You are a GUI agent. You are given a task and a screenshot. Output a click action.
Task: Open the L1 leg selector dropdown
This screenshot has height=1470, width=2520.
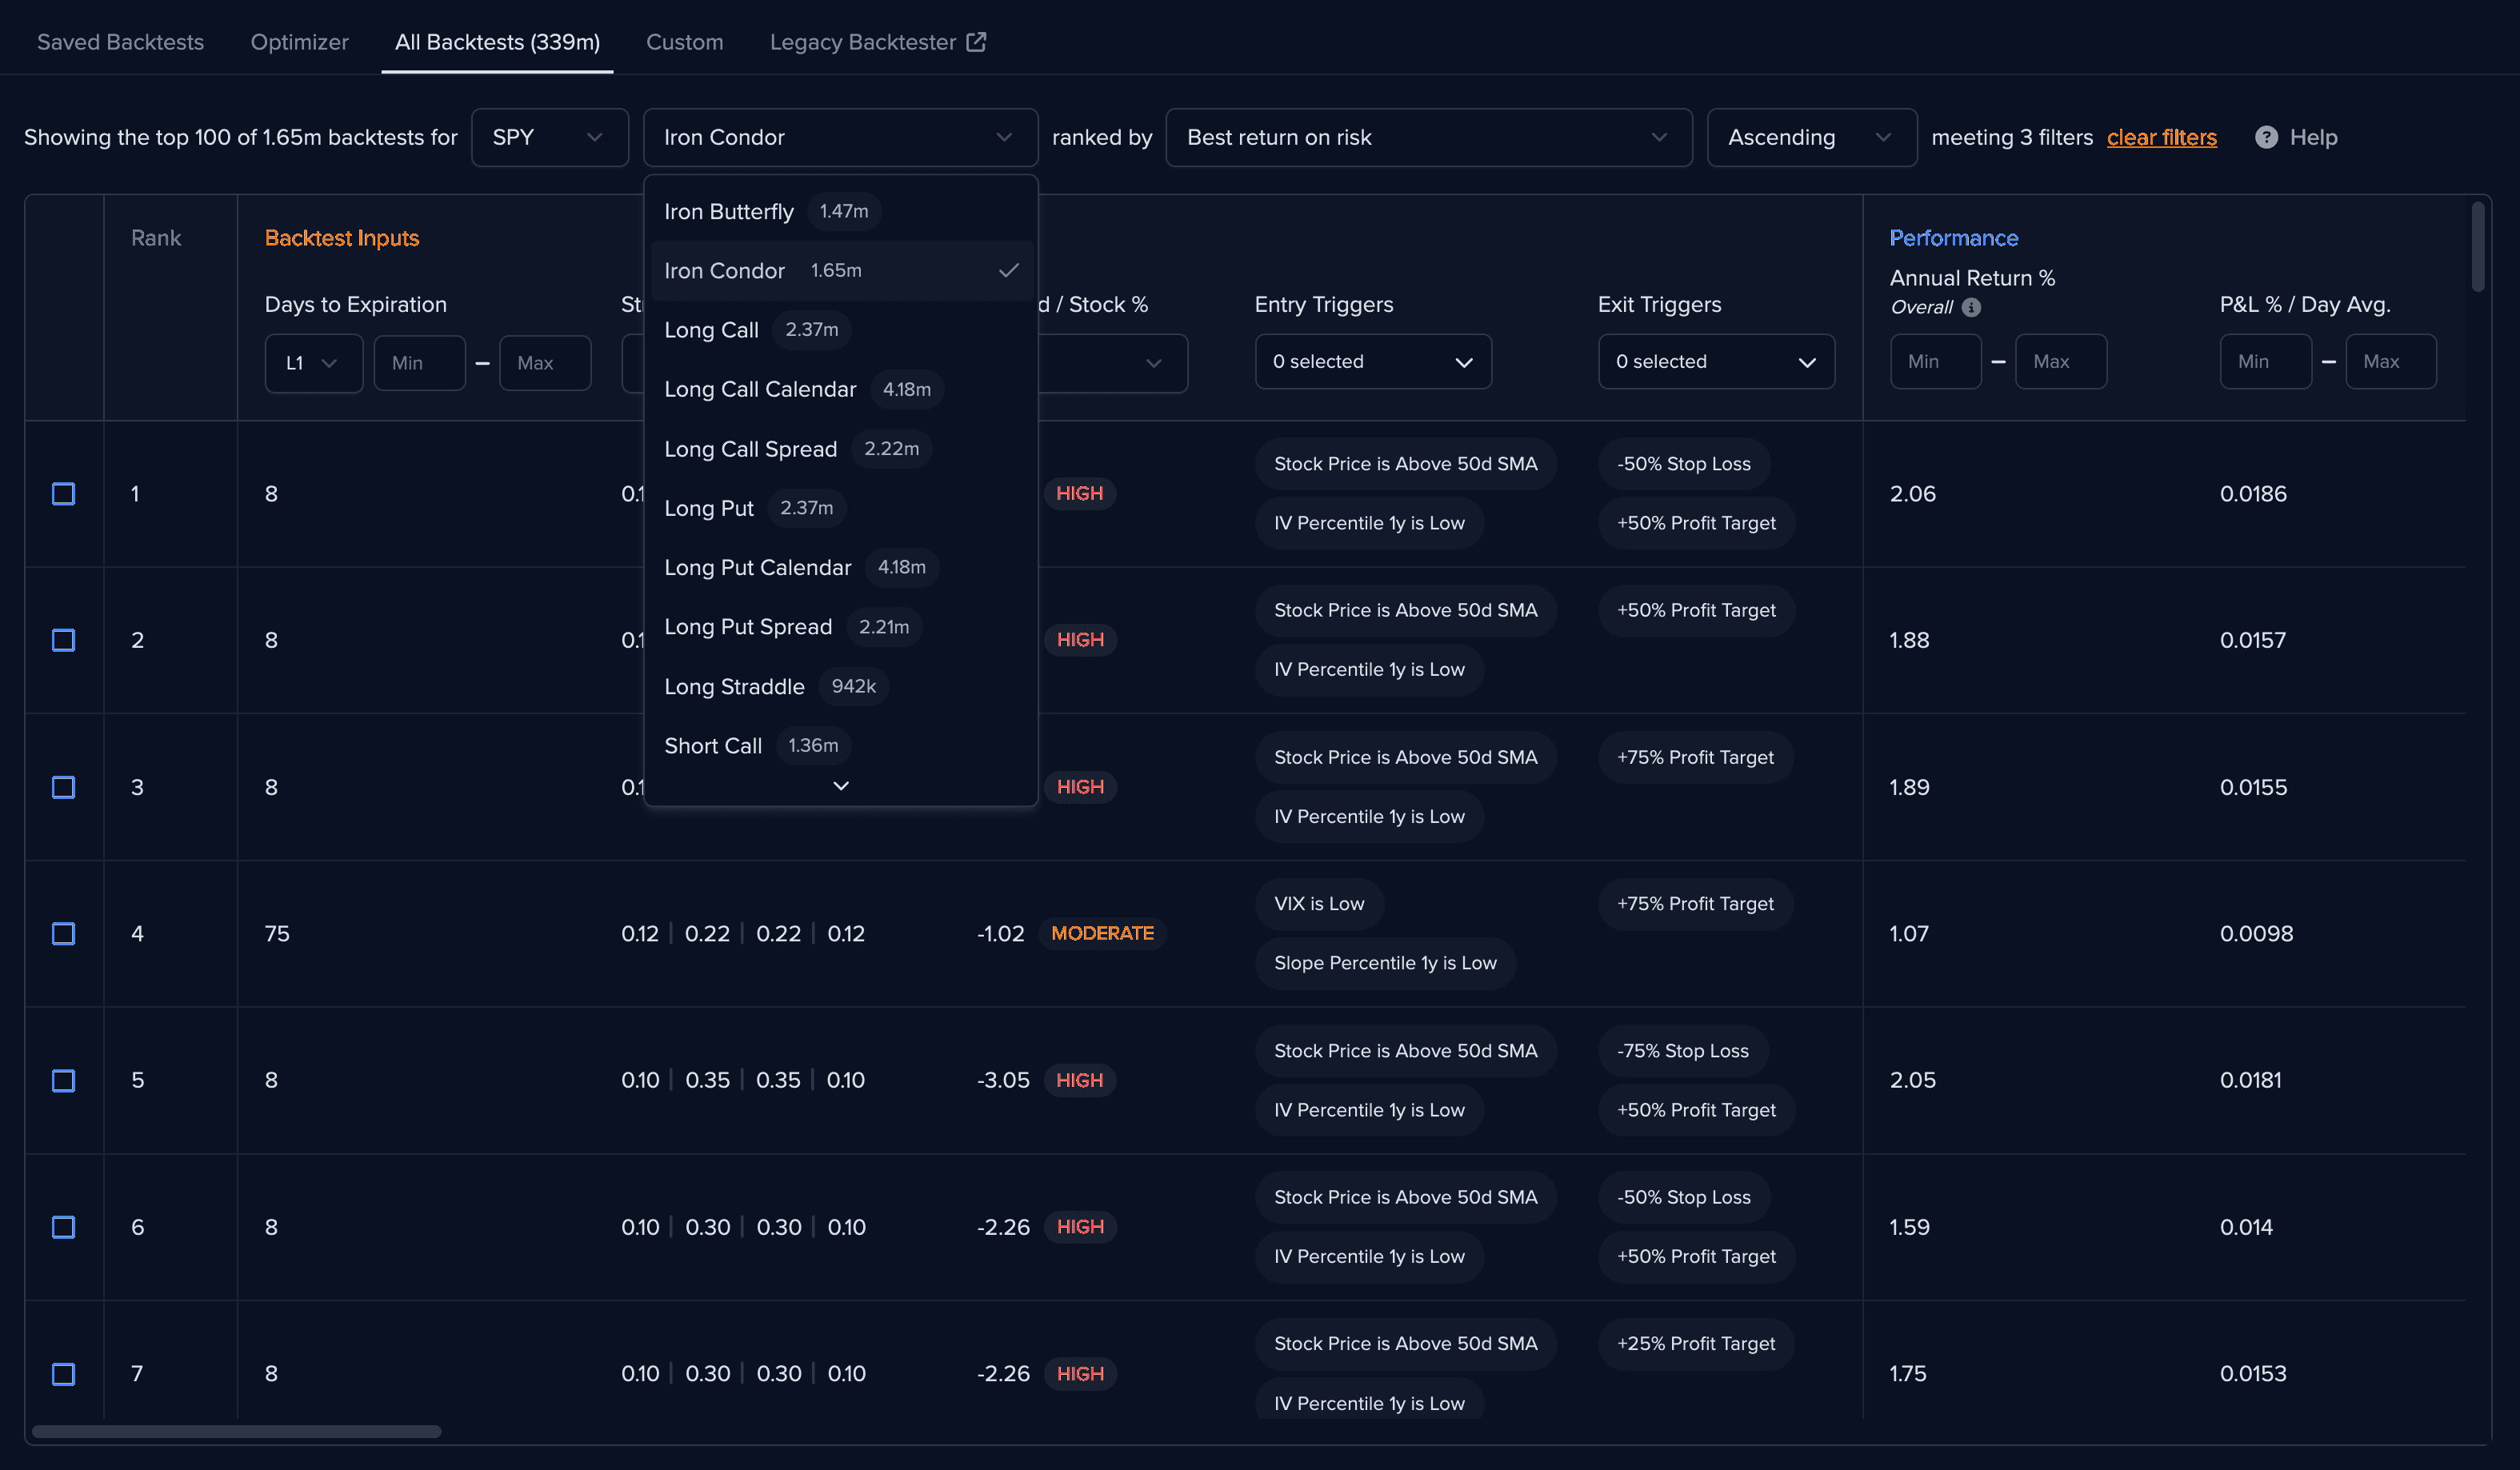point(313,363)
